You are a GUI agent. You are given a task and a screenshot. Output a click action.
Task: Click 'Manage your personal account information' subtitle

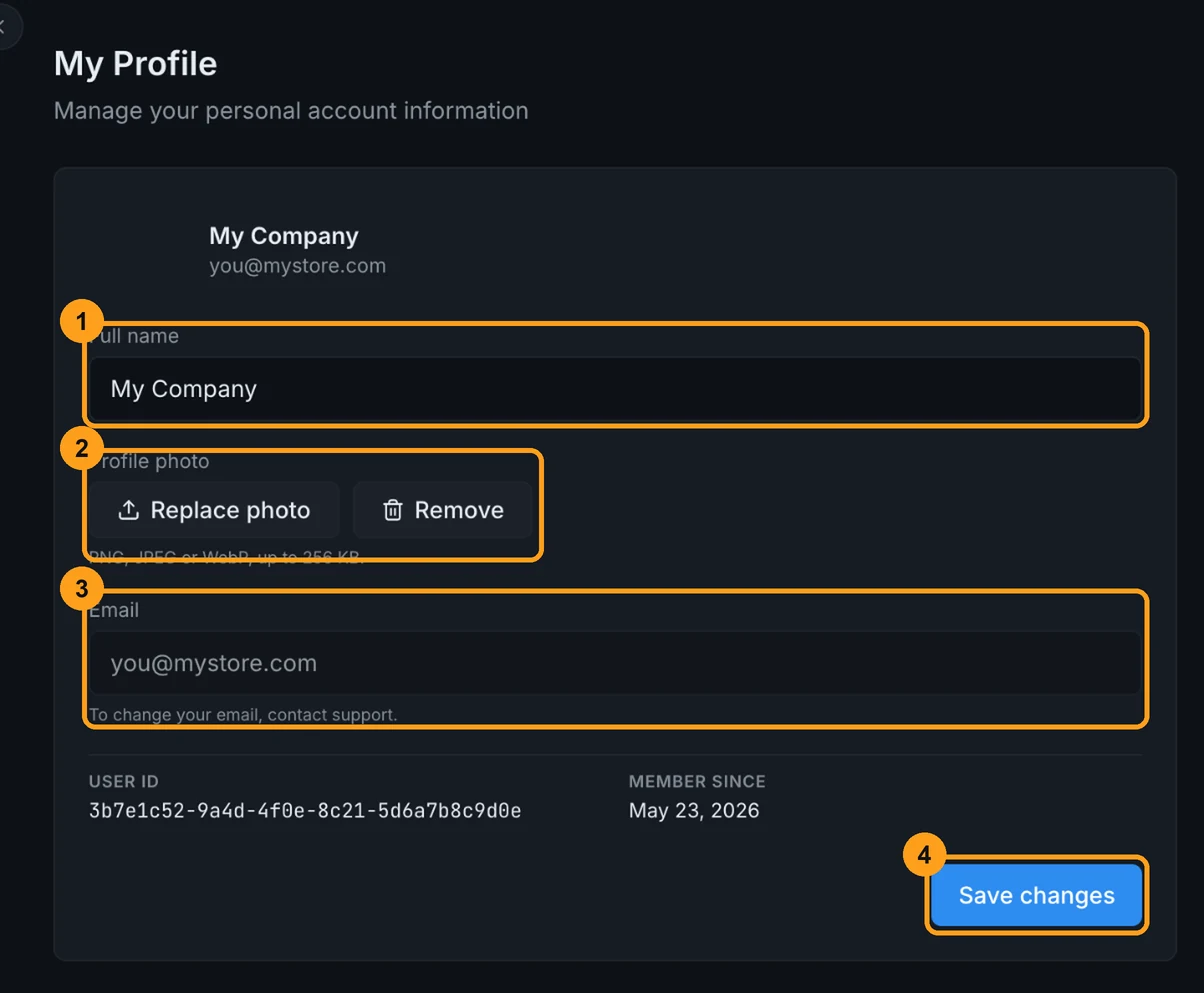click(x=291, y=110)
